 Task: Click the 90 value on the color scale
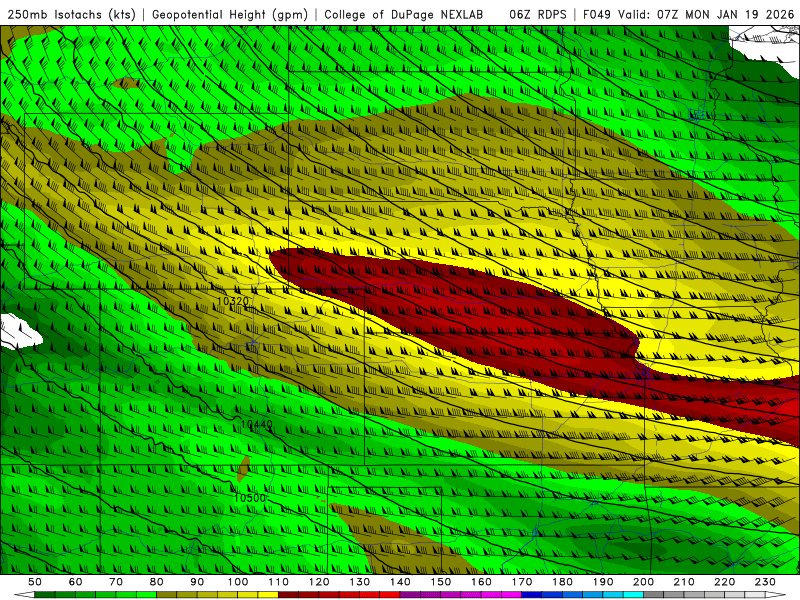tap(197, 582)
